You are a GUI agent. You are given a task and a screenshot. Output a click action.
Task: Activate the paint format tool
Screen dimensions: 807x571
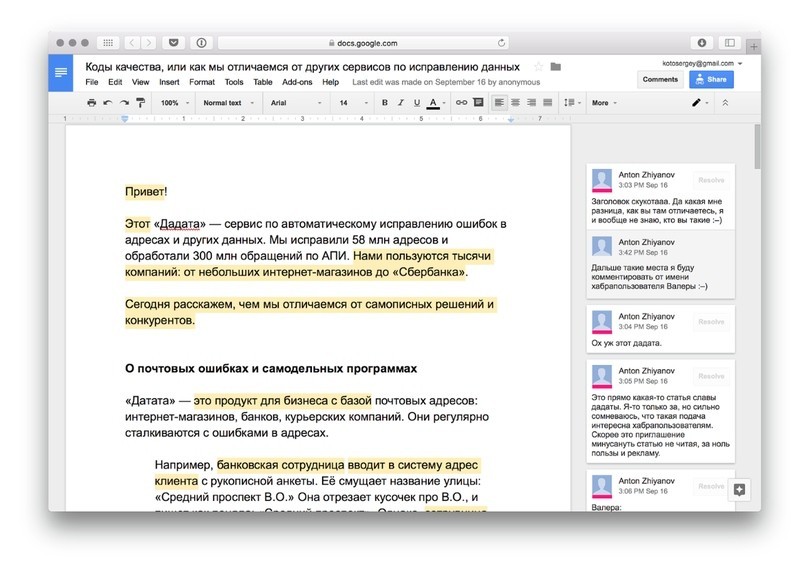pos(141,102)
